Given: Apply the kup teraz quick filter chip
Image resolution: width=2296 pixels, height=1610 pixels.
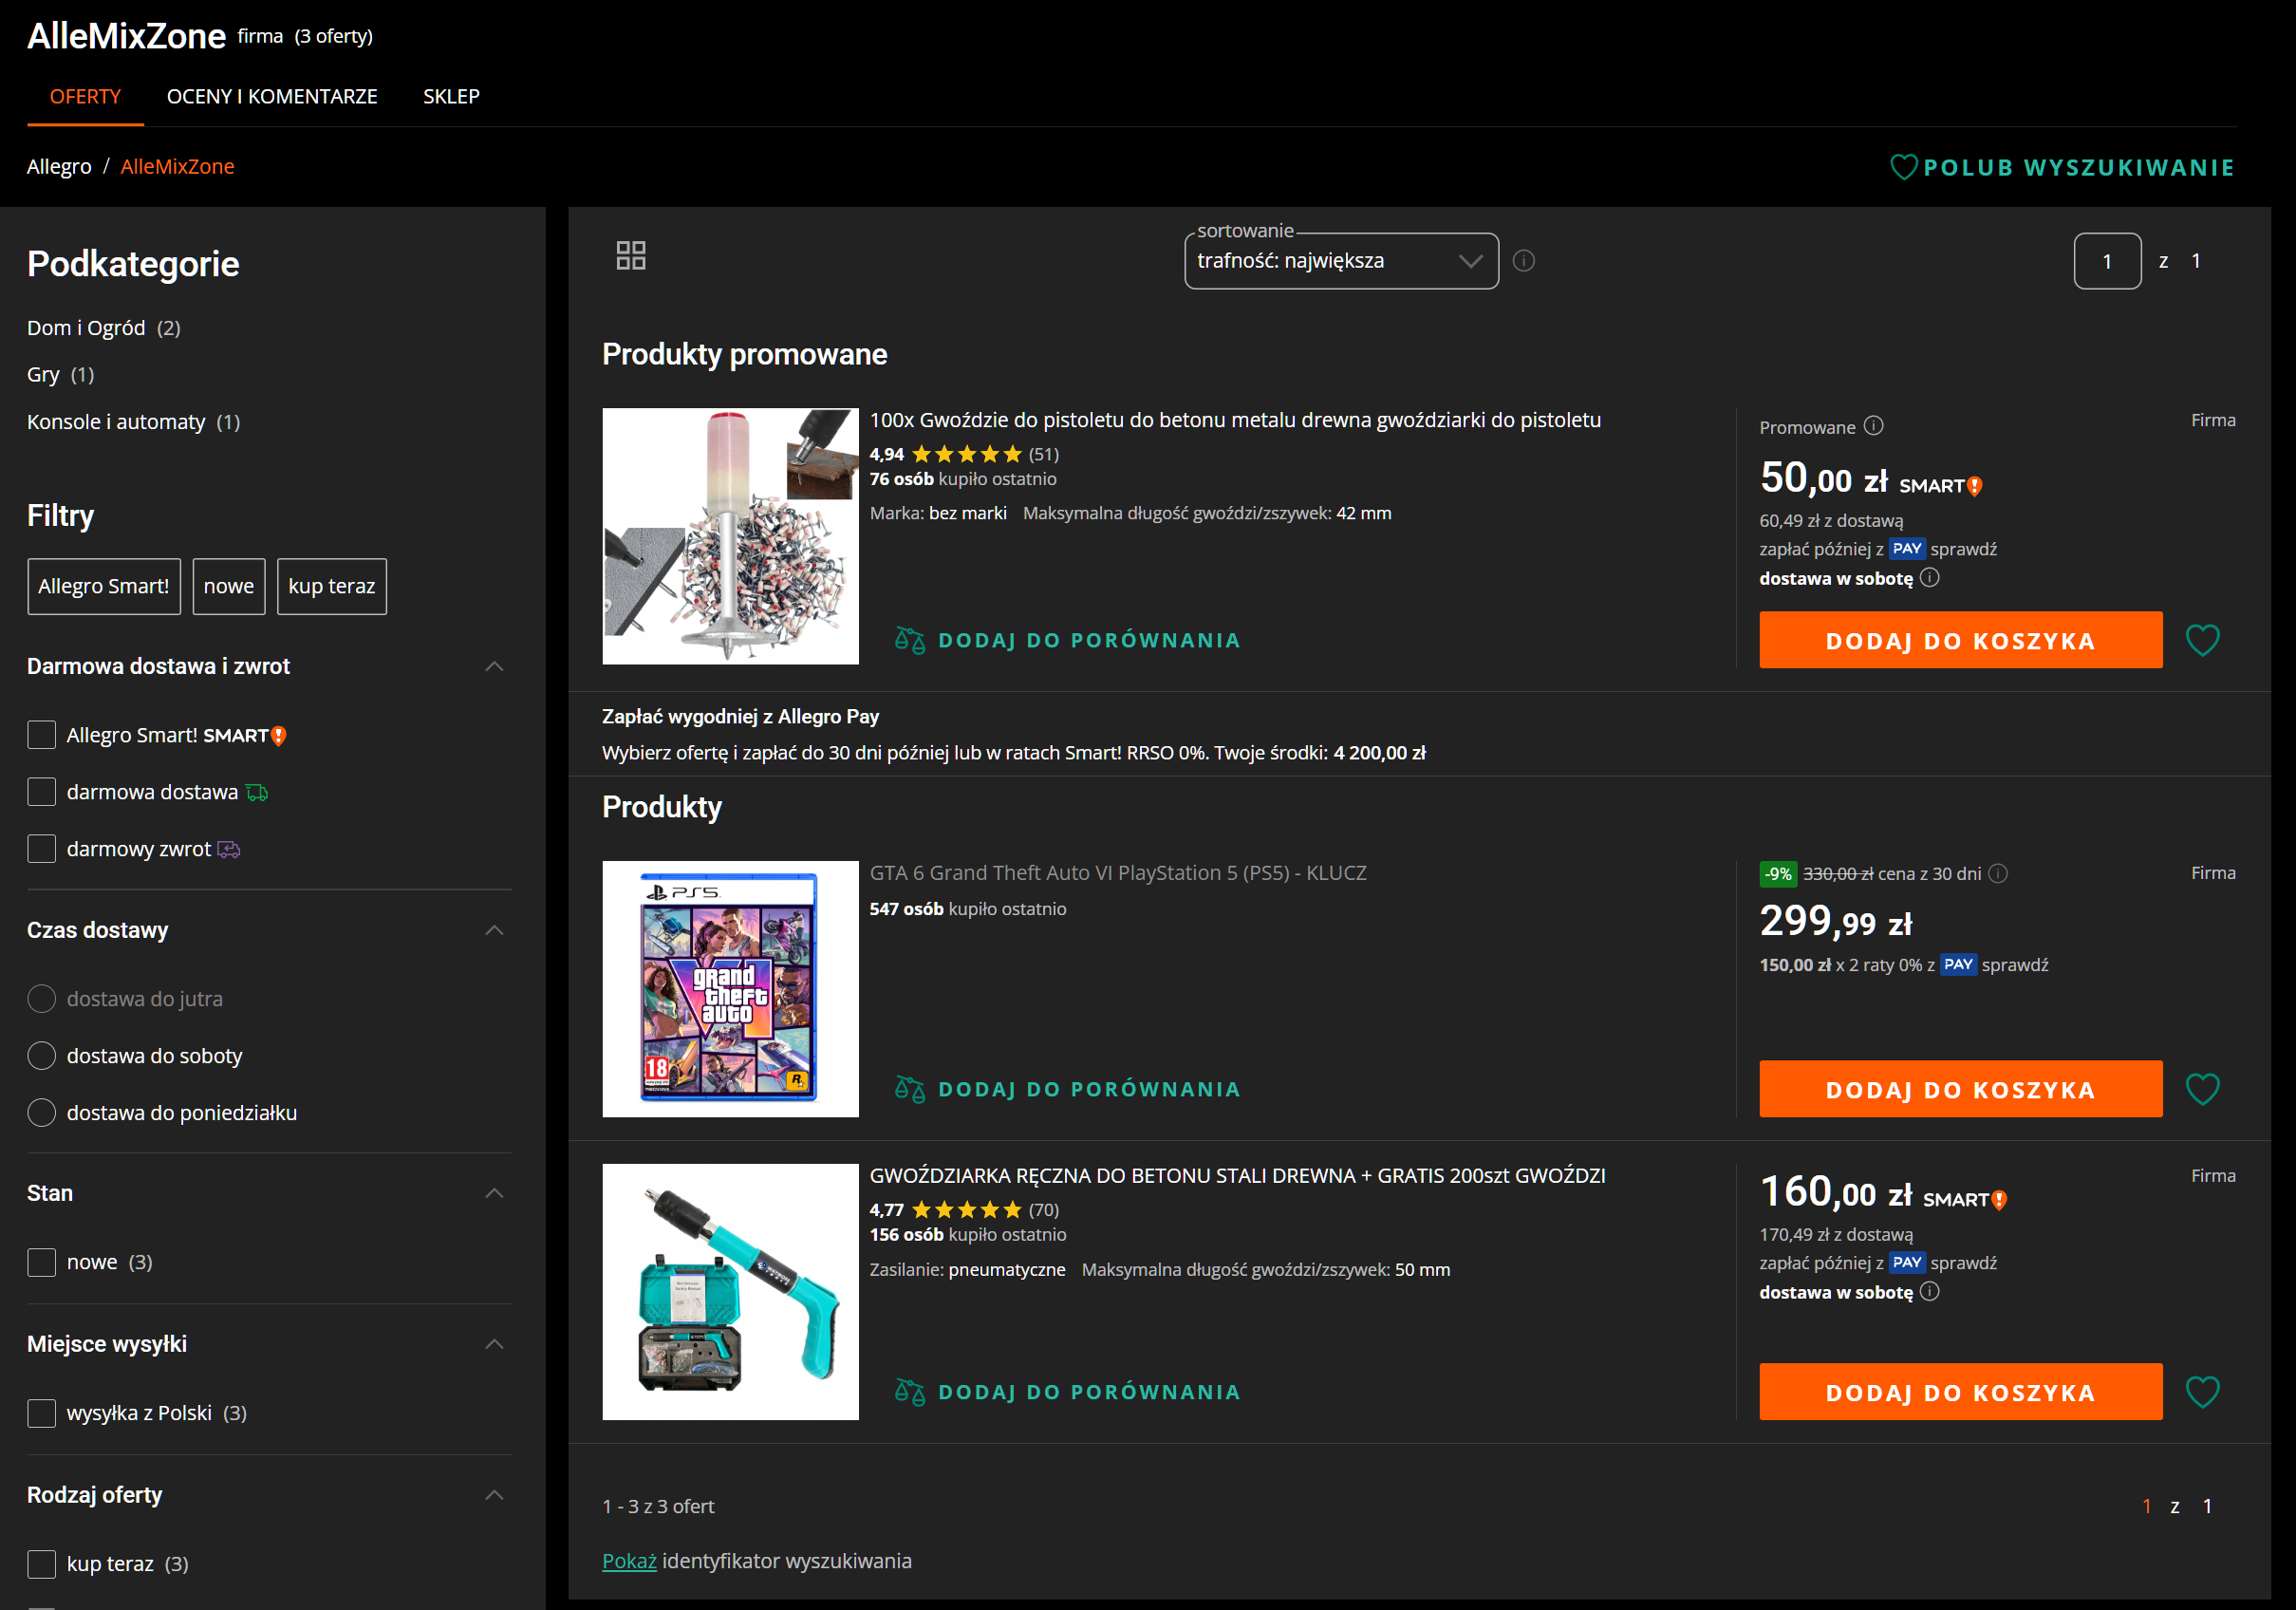Looking at the screenshot, I should coord(332,586).
